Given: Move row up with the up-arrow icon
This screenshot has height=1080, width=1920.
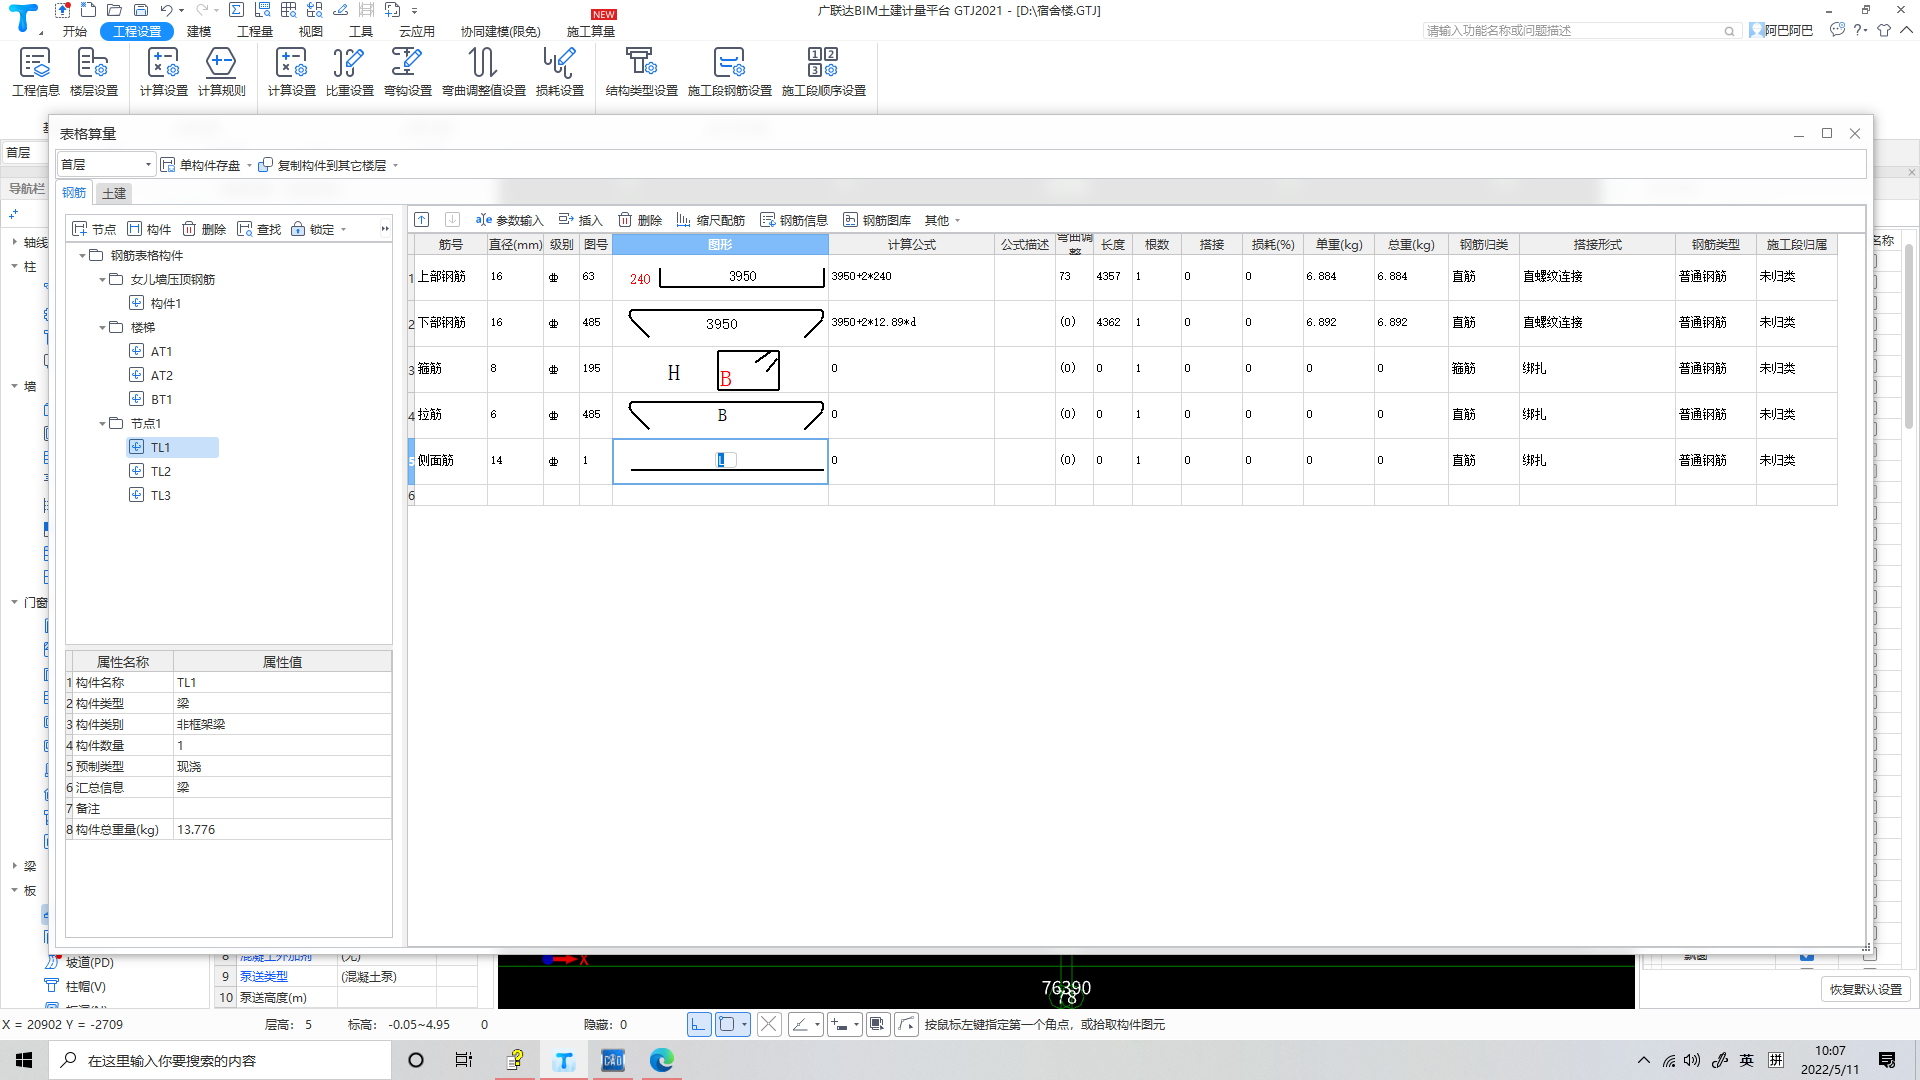Looking at the screenshot, I should 422,220.
